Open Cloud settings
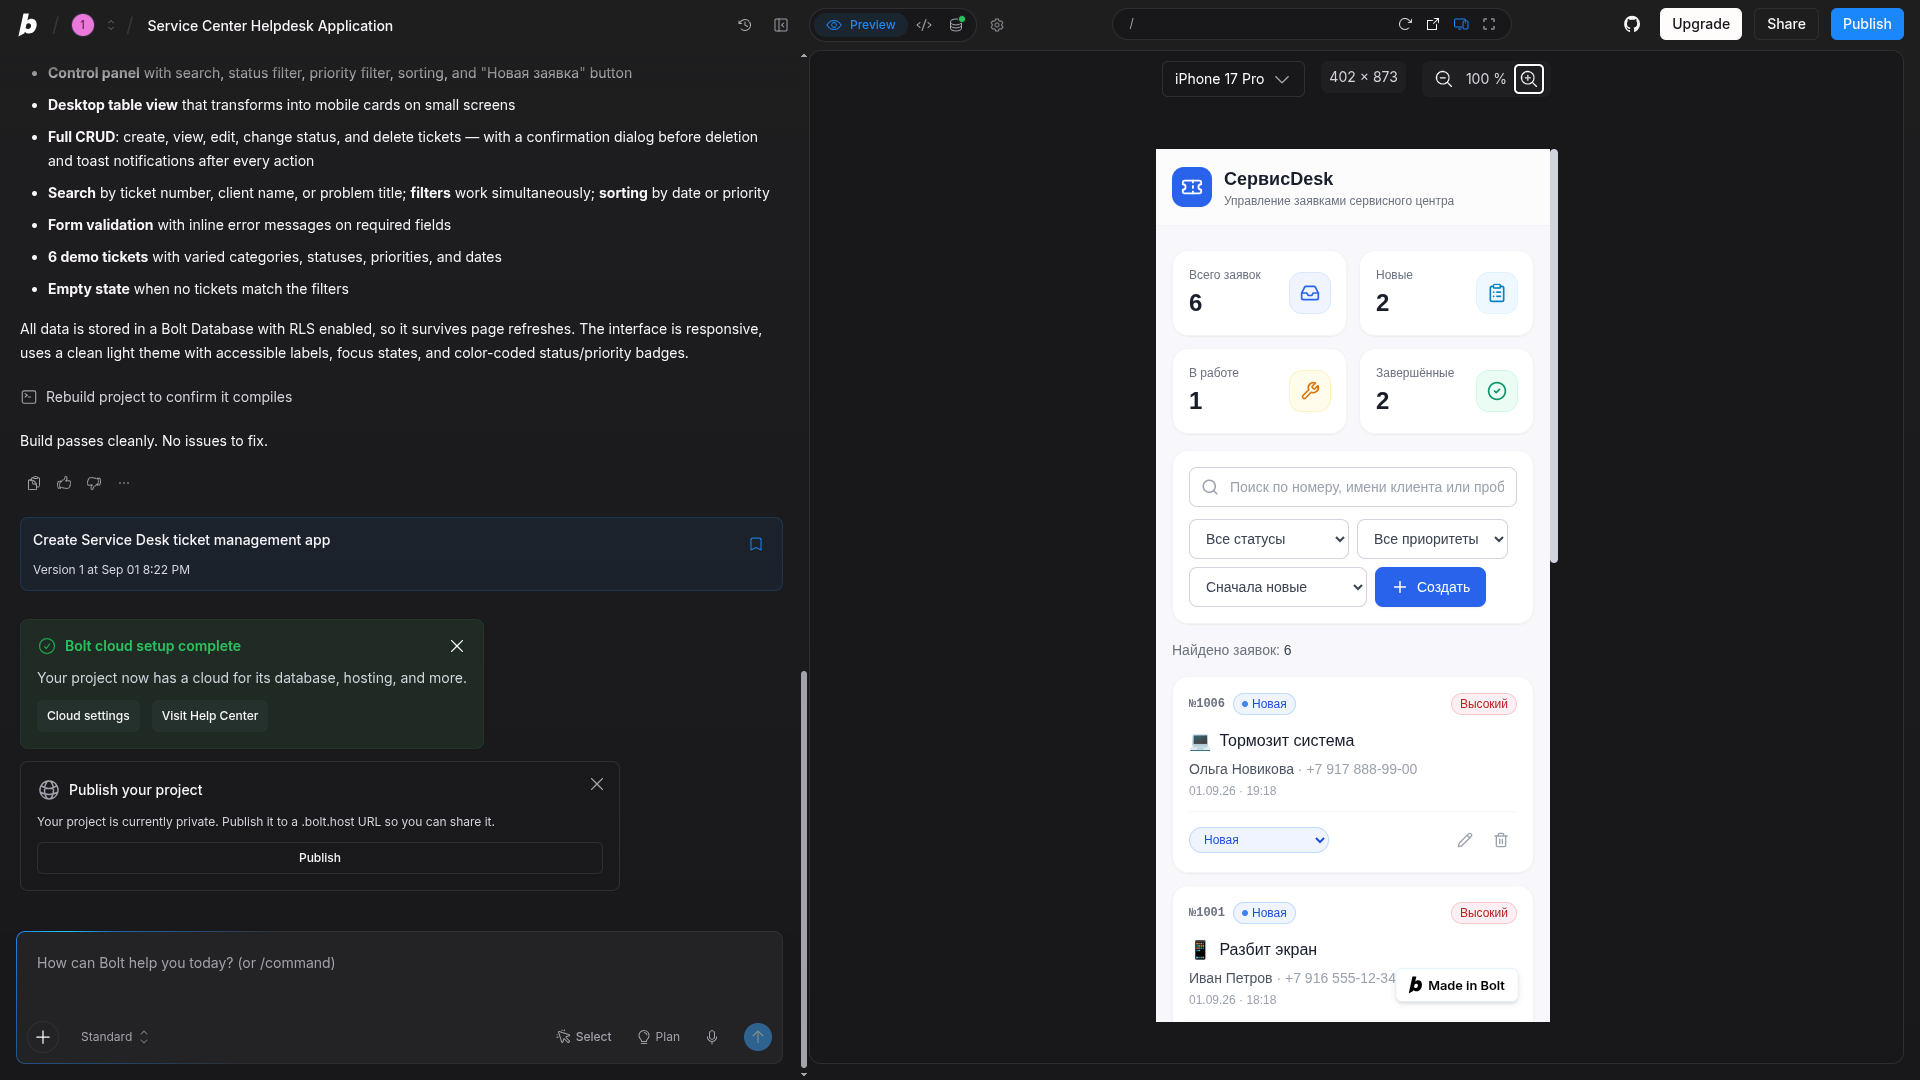Image resolution: width=1920 pixels, height=1080 pixels. [88, 716]
